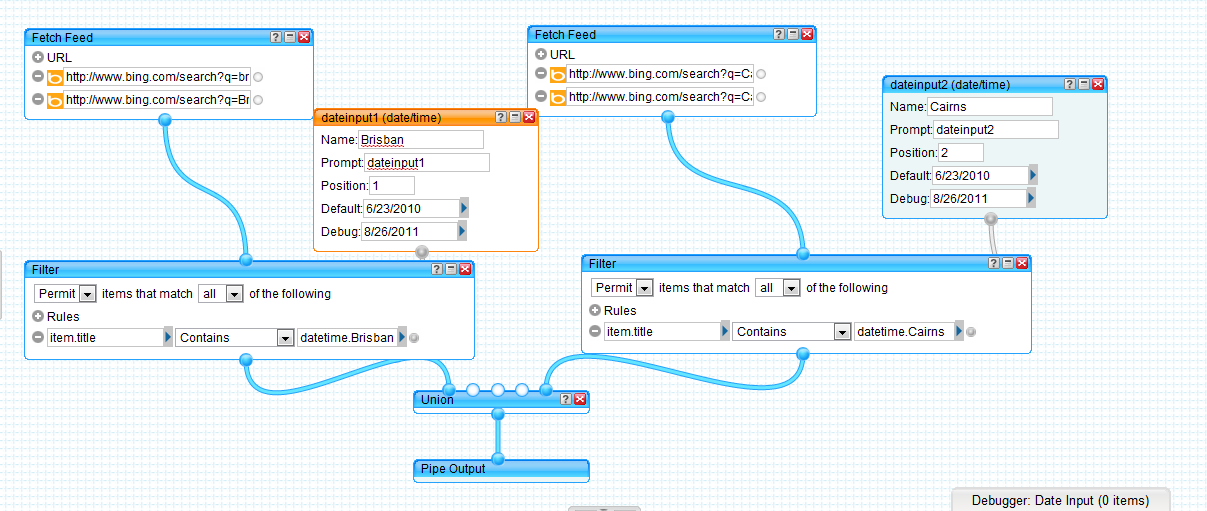Click dateinput2 gray output terminal
This screenshot has width=1207, height=511.
point(991,218)
